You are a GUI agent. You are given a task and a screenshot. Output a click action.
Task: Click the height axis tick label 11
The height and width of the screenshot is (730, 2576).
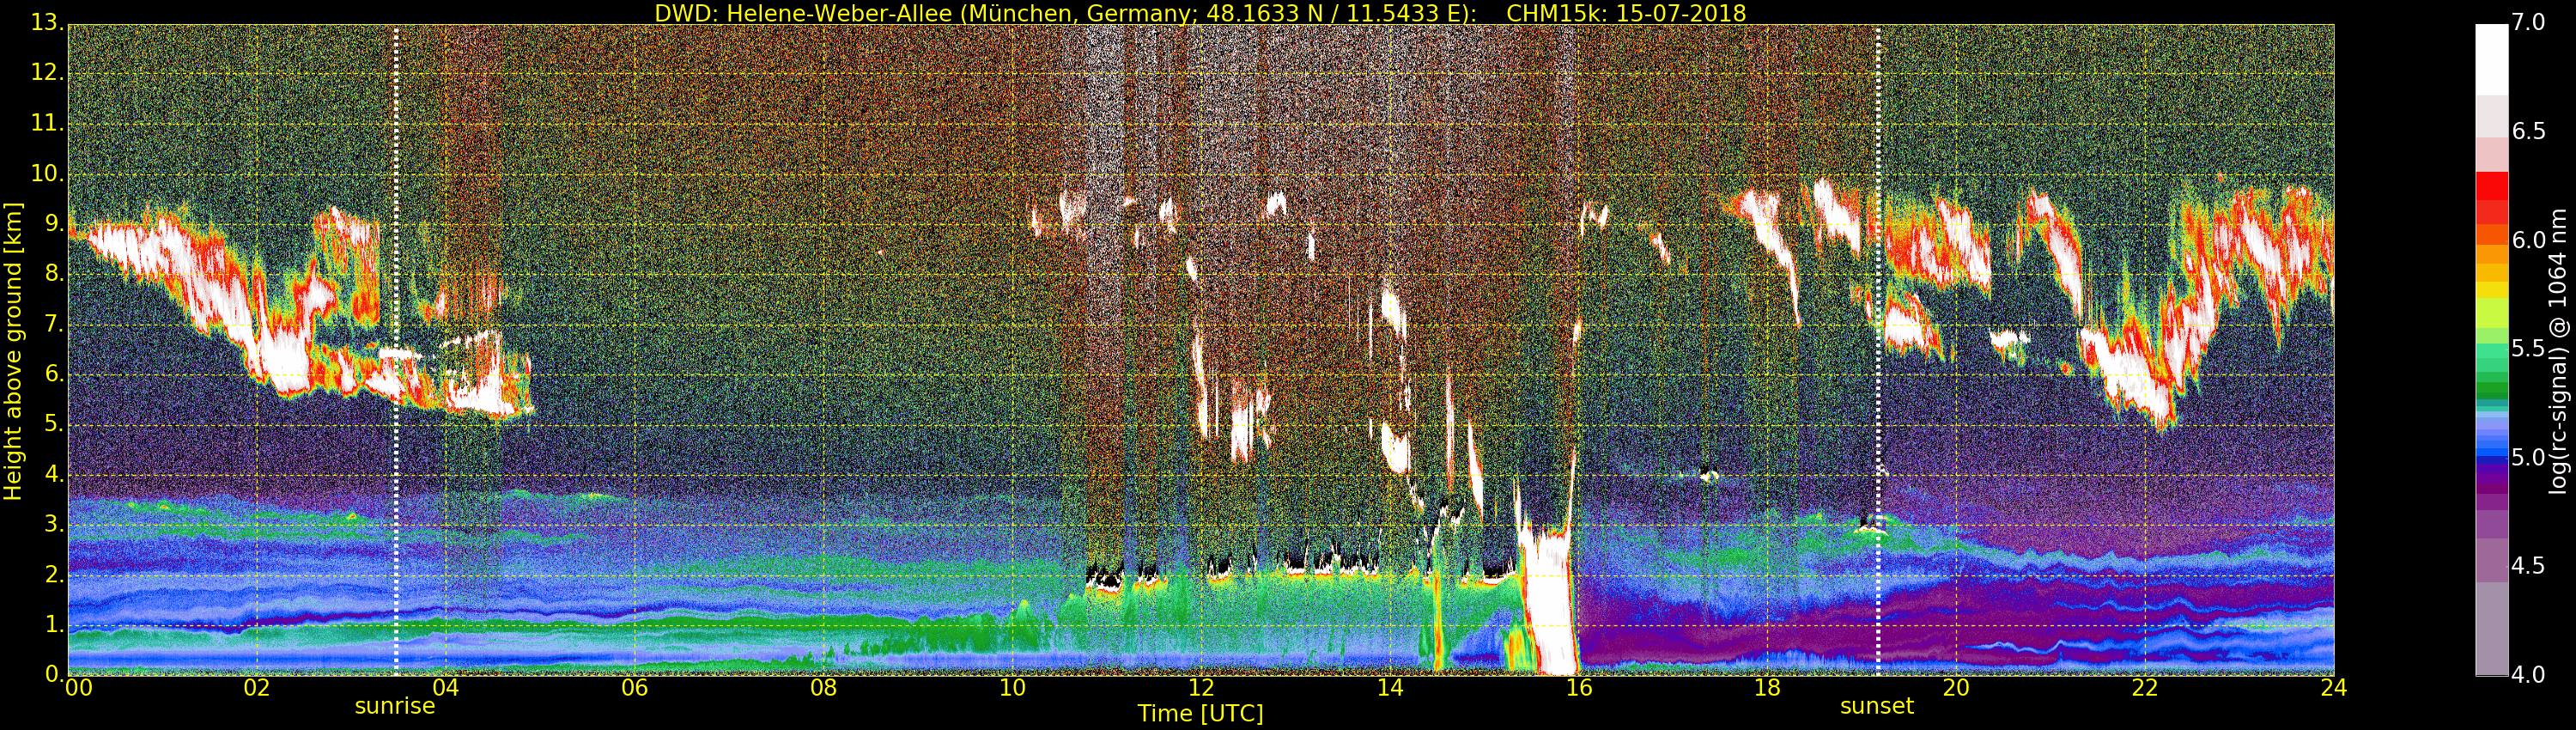(x=46, y=123)
